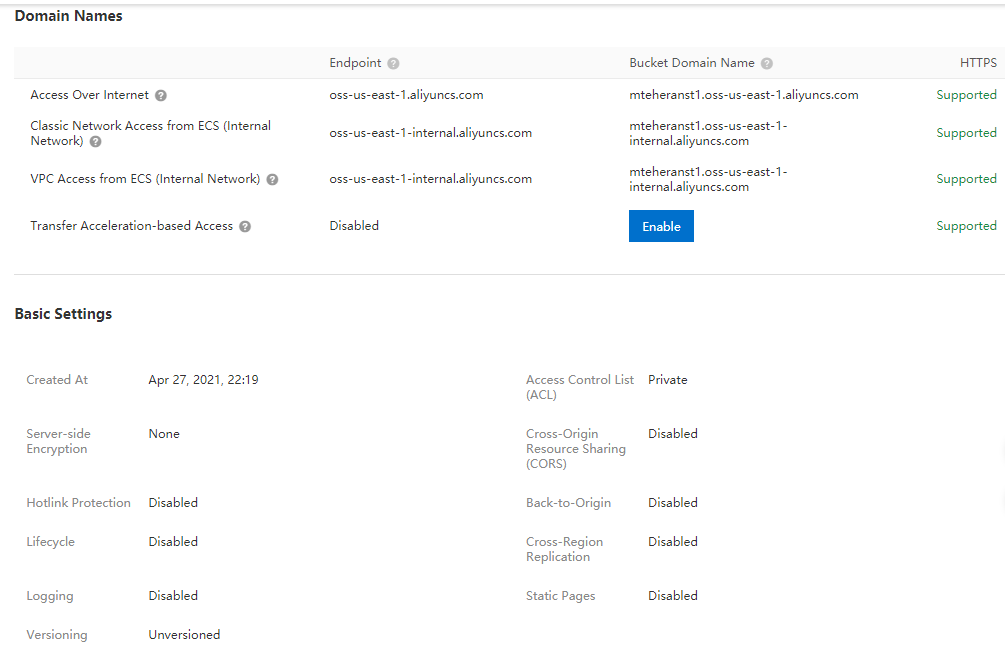Open the Bucket Domain Name help tooltip icon
The height and width of the screenshot is (648, 1005).
pyautogui.click(x=767, y=63)
